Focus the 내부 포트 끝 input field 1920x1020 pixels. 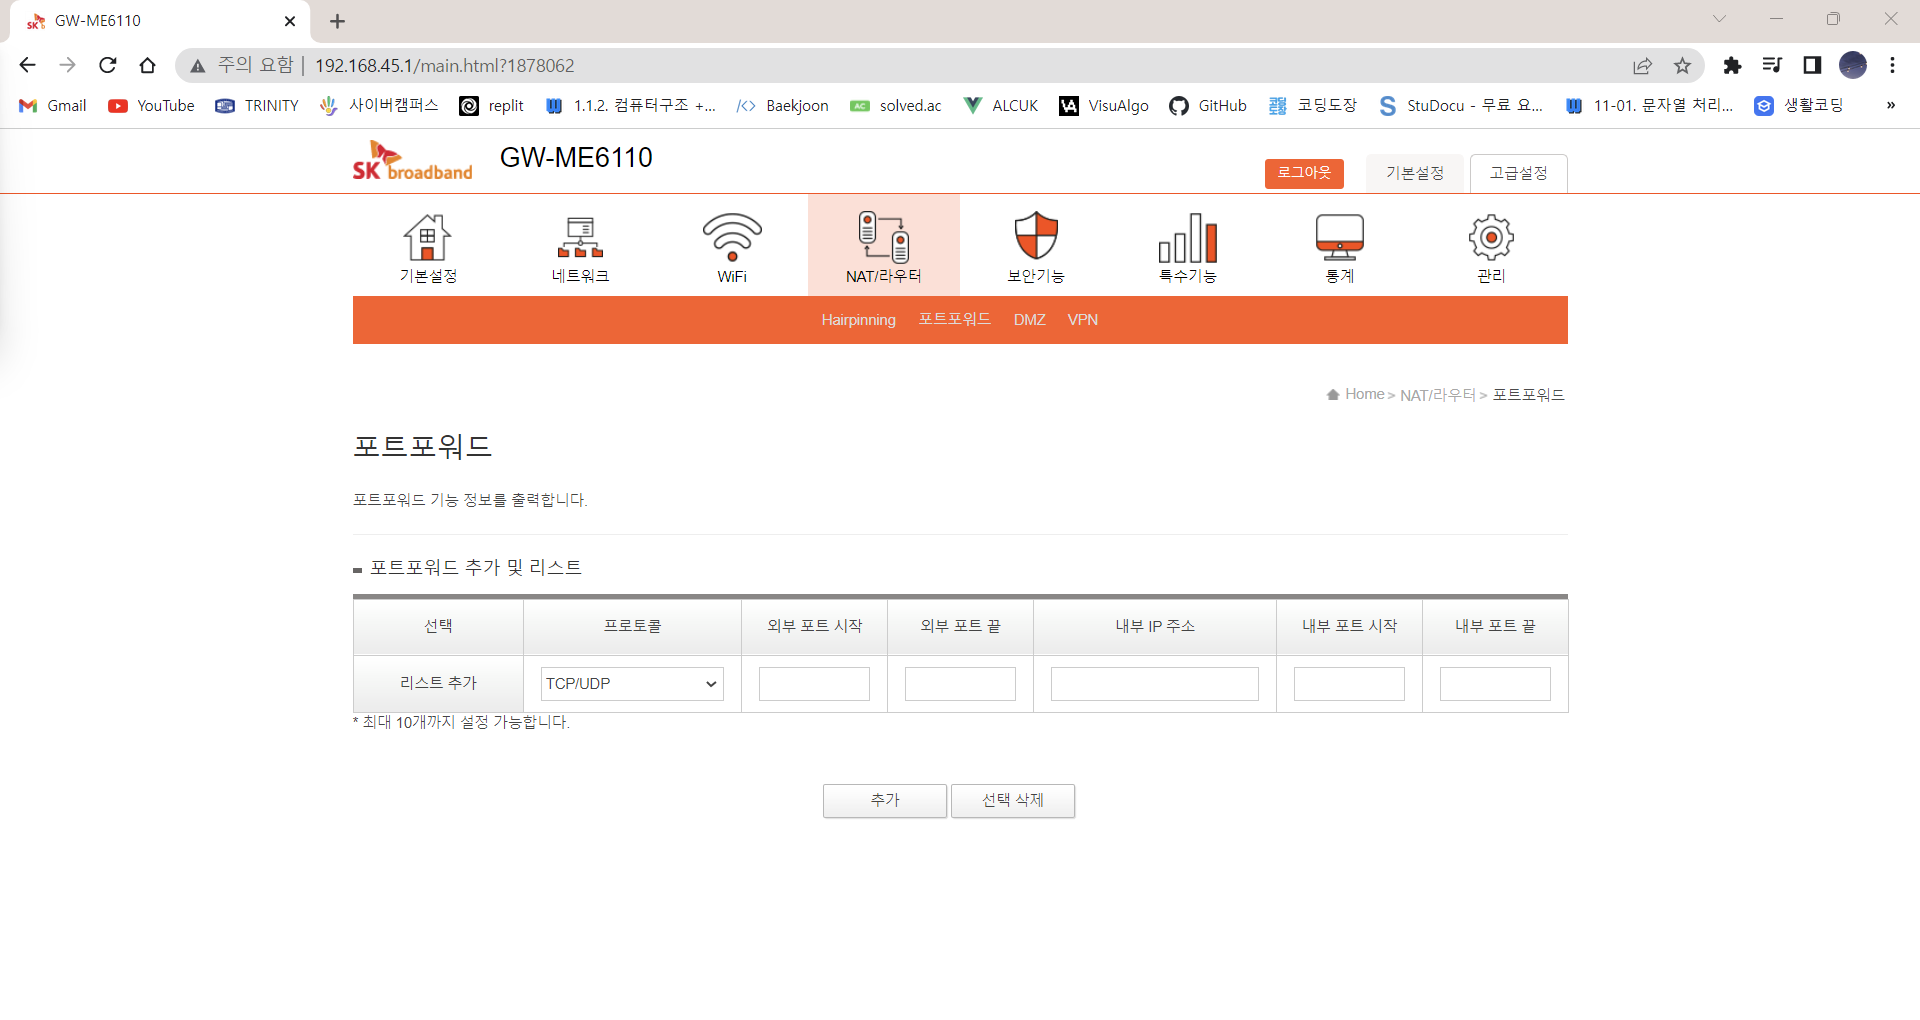pyautogui.click(x=1495, y=684)
